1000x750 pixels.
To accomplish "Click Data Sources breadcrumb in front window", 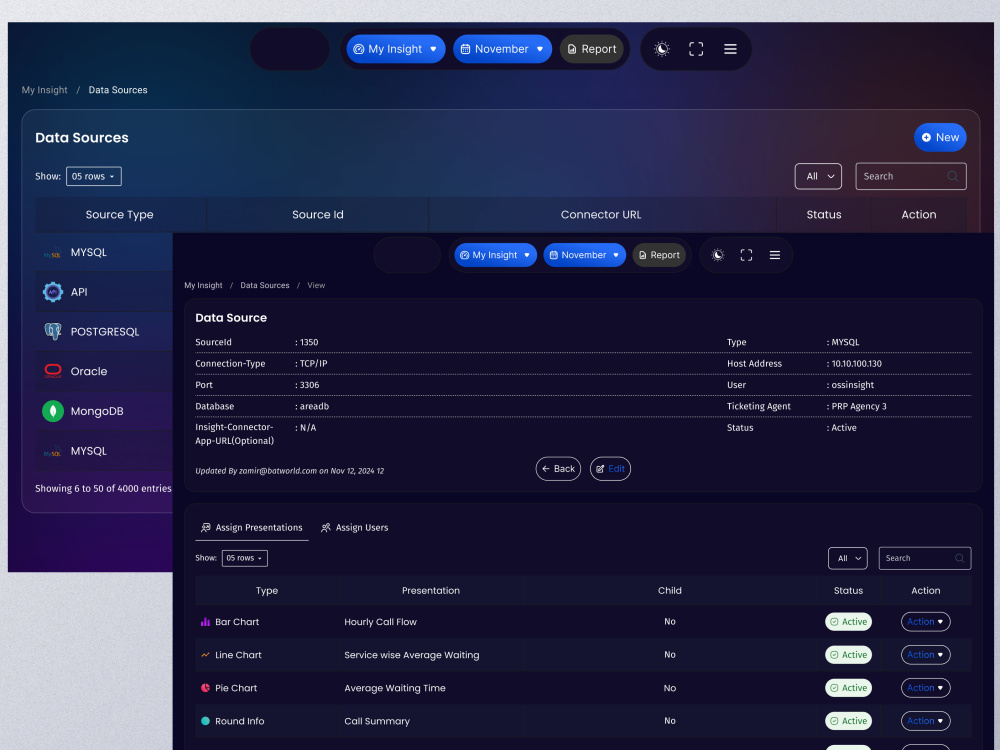I will tap(265, 286).
